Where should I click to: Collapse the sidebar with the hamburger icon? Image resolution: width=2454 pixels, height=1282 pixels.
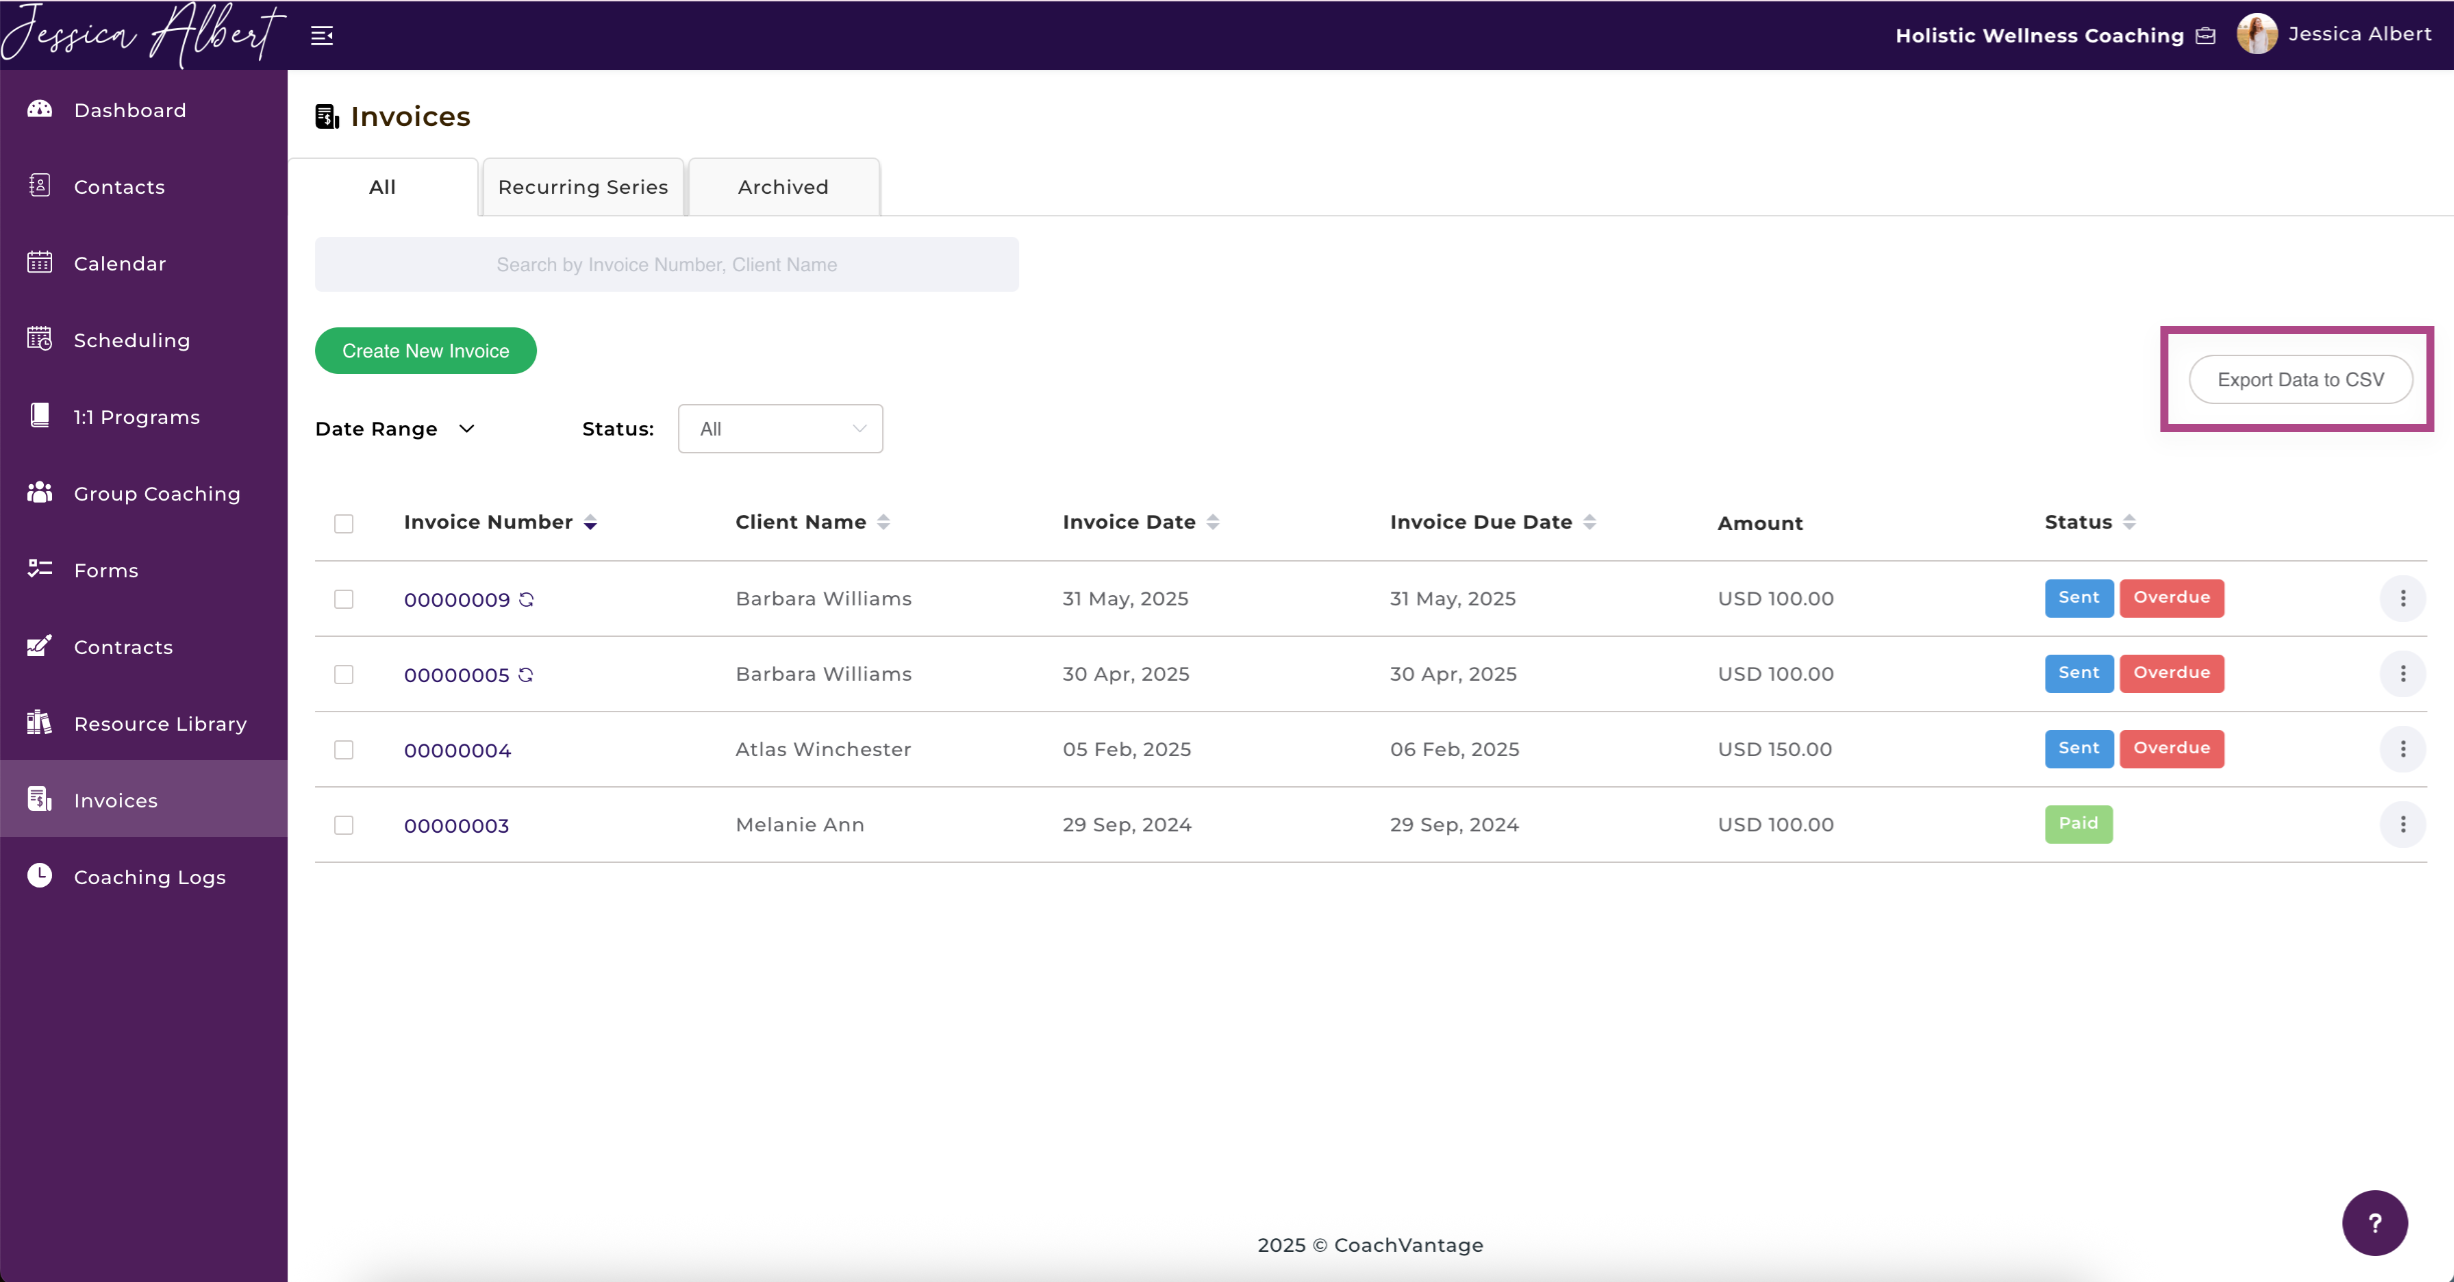point(322,36)
